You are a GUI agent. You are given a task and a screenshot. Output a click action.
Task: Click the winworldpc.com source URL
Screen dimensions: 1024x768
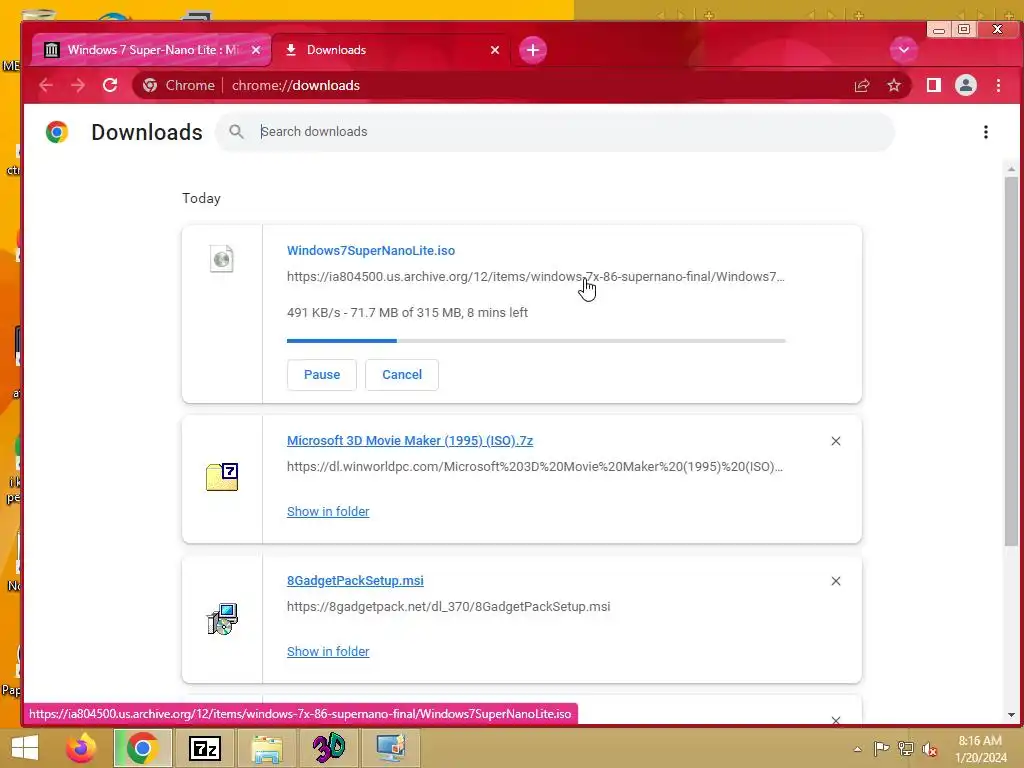pos(535,467)
